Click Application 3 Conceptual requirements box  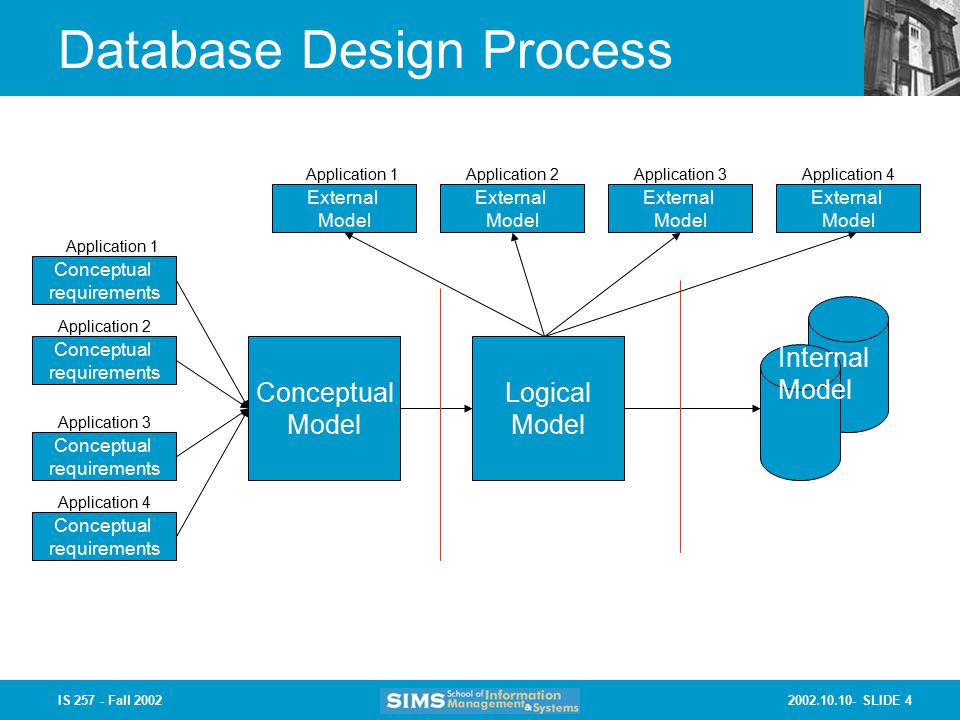pyautogui.click(x=105, y=457)
